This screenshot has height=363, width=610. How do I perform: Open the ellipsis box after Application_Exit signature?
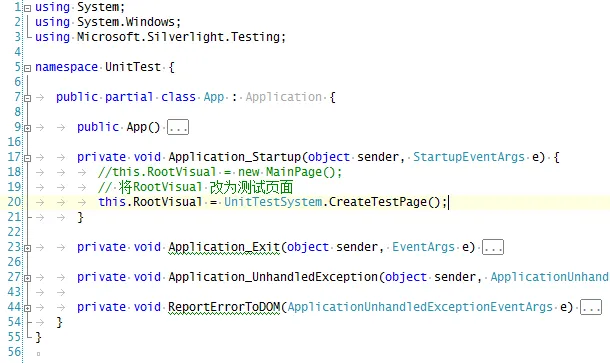coord(493,247)
